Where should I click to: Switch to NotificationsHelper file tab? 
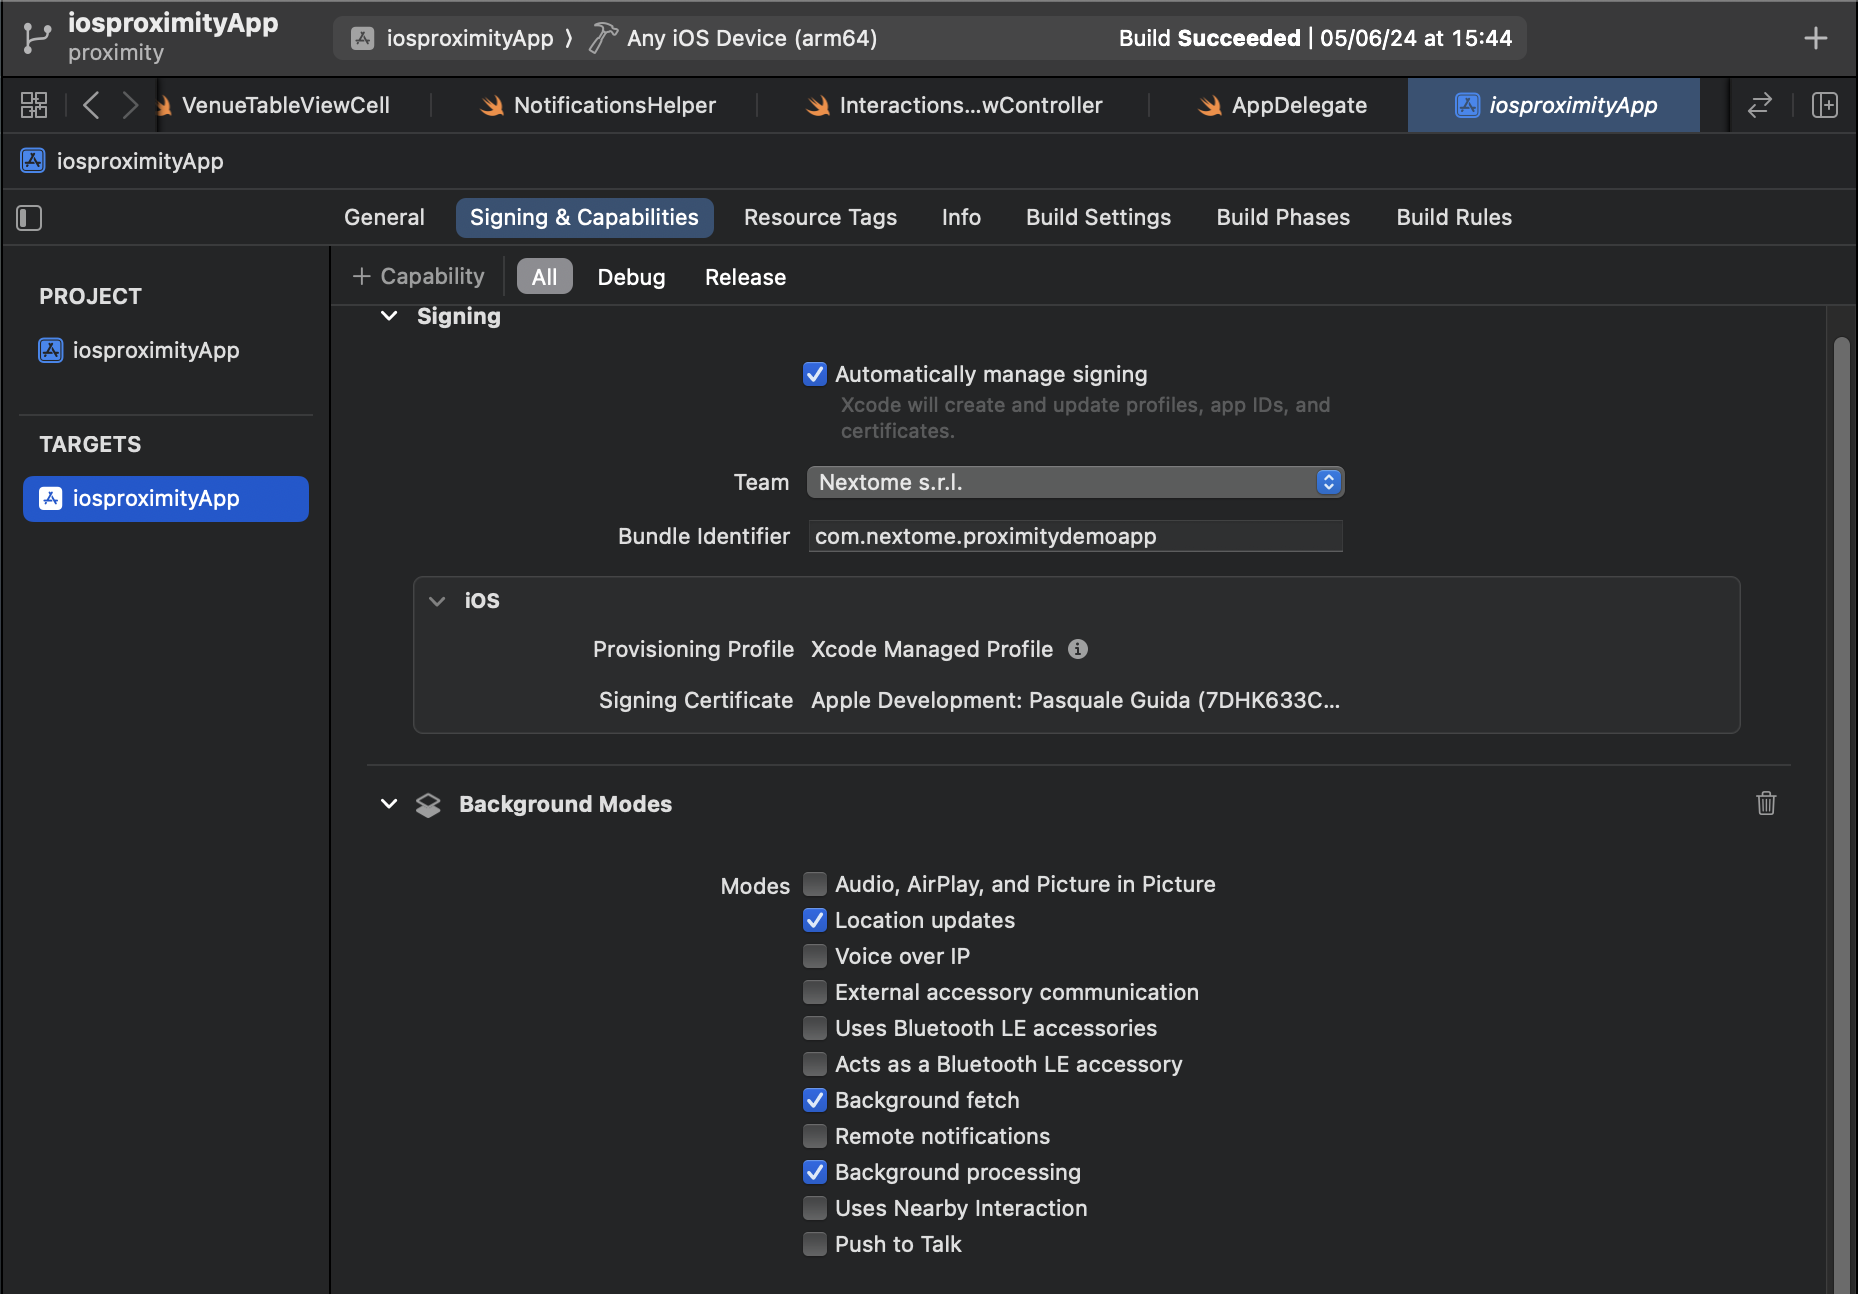click(x=598, y=105)
